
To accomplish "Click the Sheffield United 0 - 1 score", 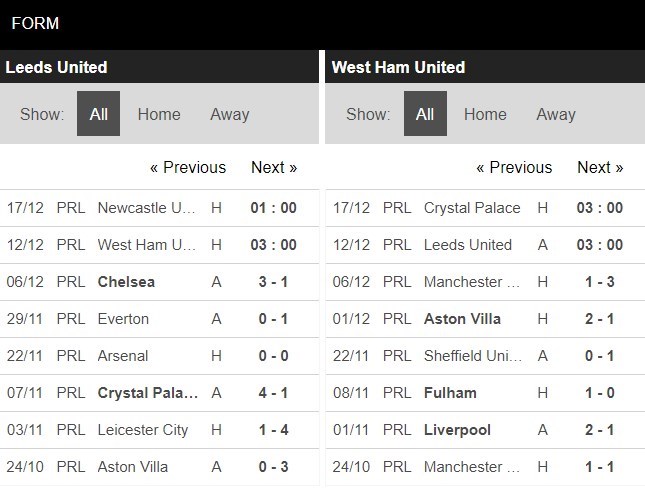I will click(x=601, y=356).
